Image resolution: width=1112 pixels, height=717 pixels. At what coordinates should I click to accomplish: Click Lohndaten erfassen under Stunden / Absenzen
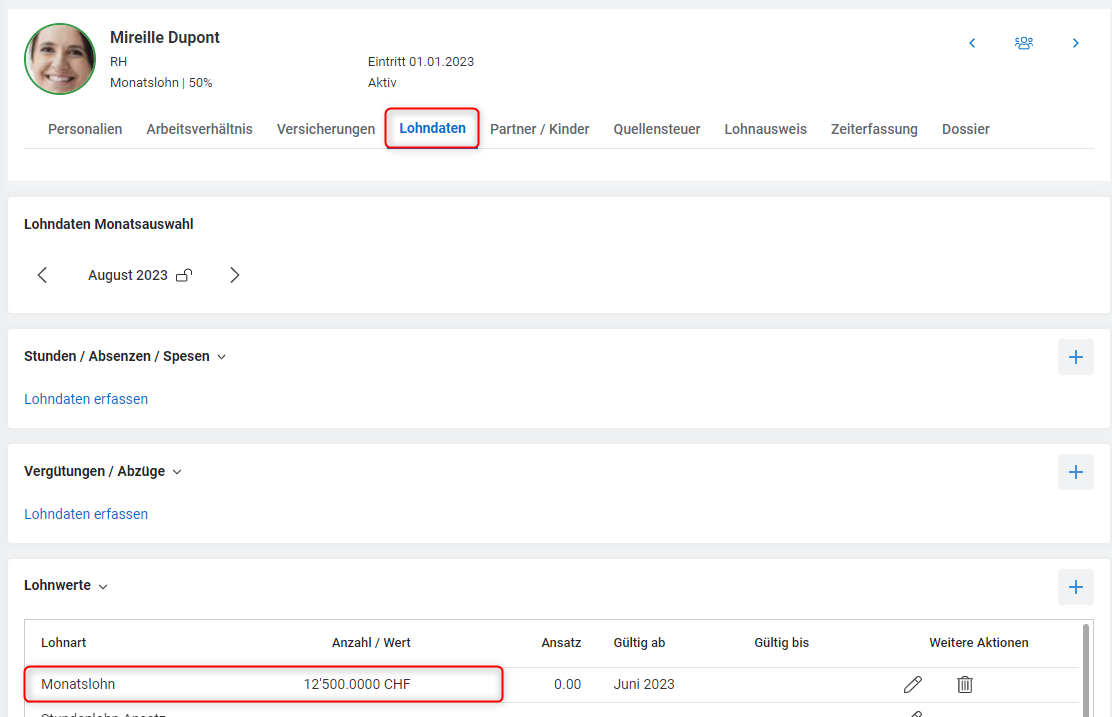click(86, 399)
